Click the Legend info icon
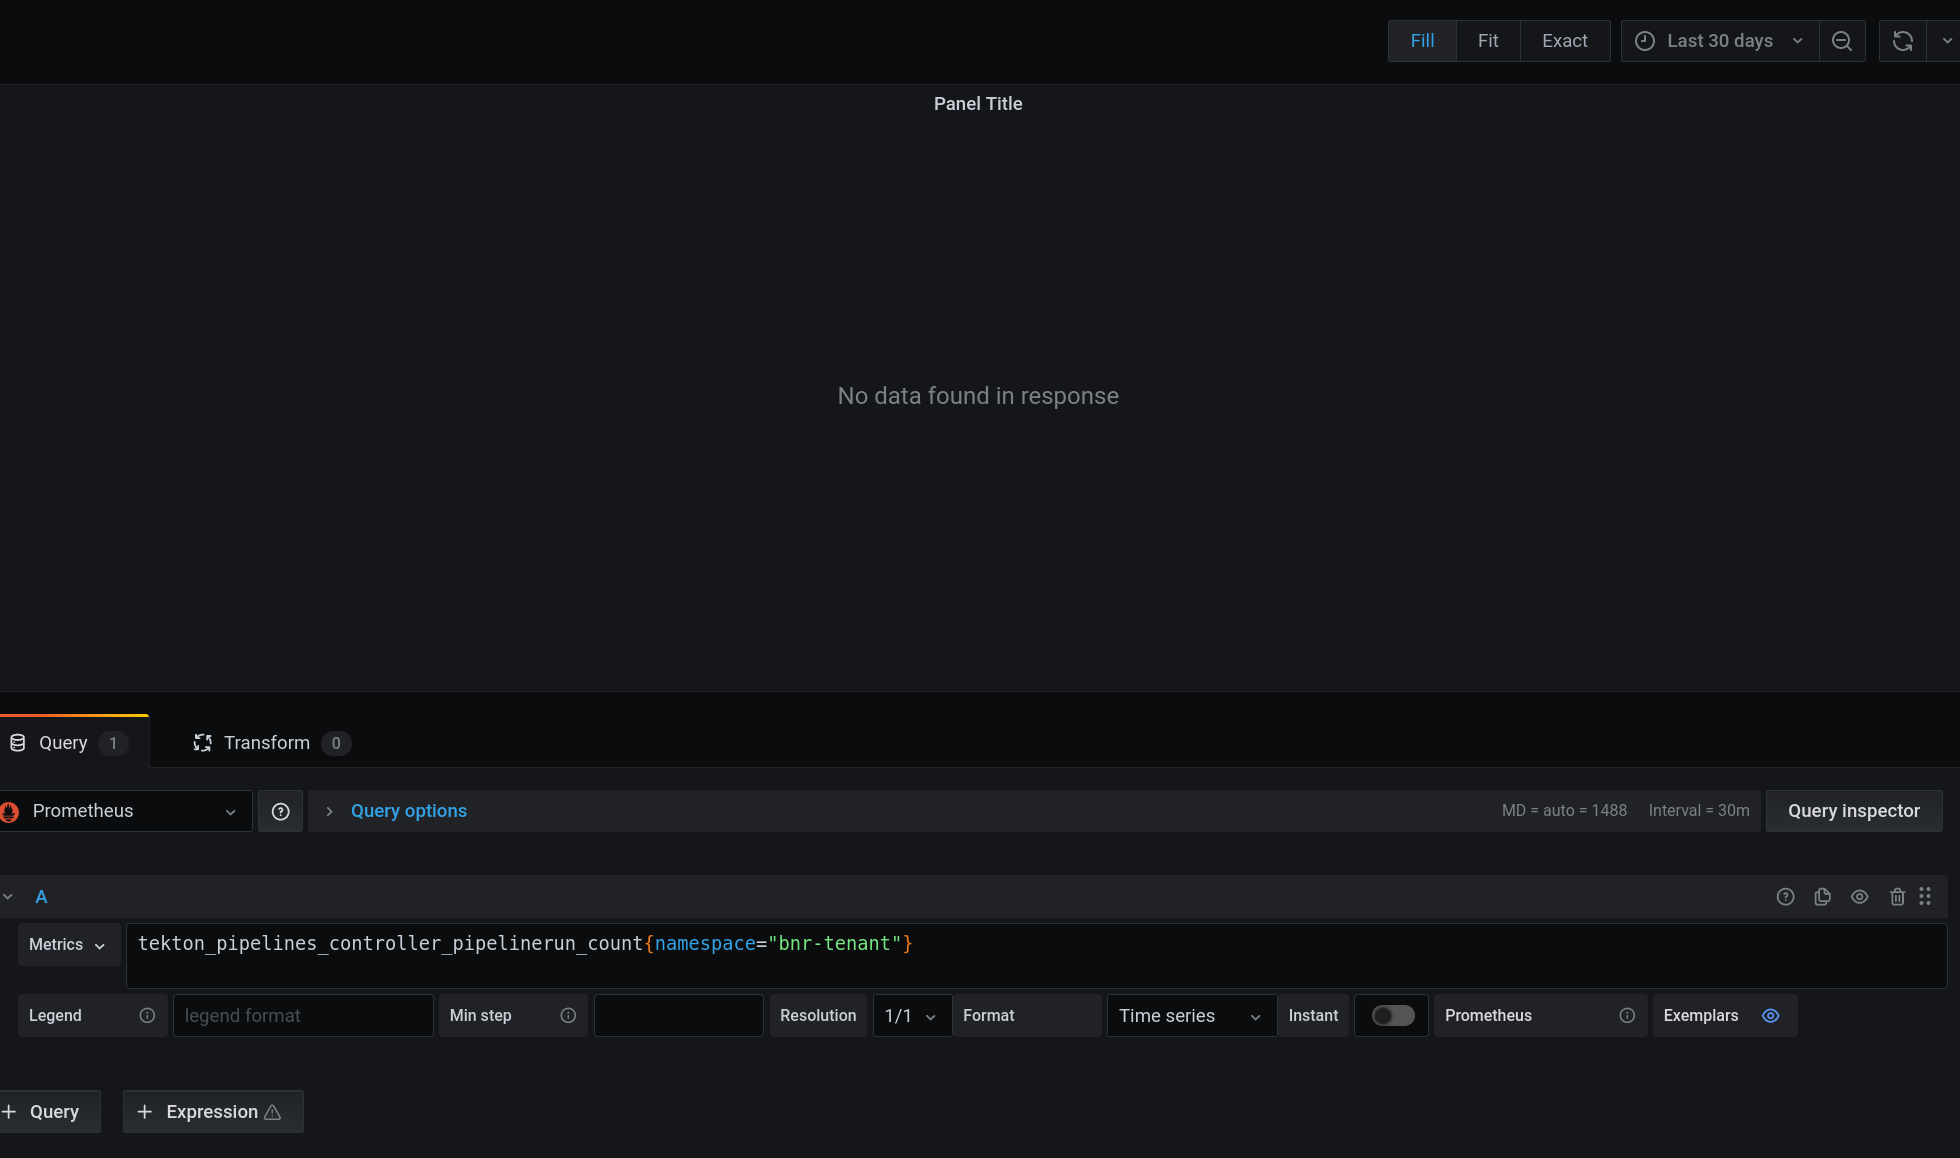The image size is (1960, 1158). pos(147,1015)
